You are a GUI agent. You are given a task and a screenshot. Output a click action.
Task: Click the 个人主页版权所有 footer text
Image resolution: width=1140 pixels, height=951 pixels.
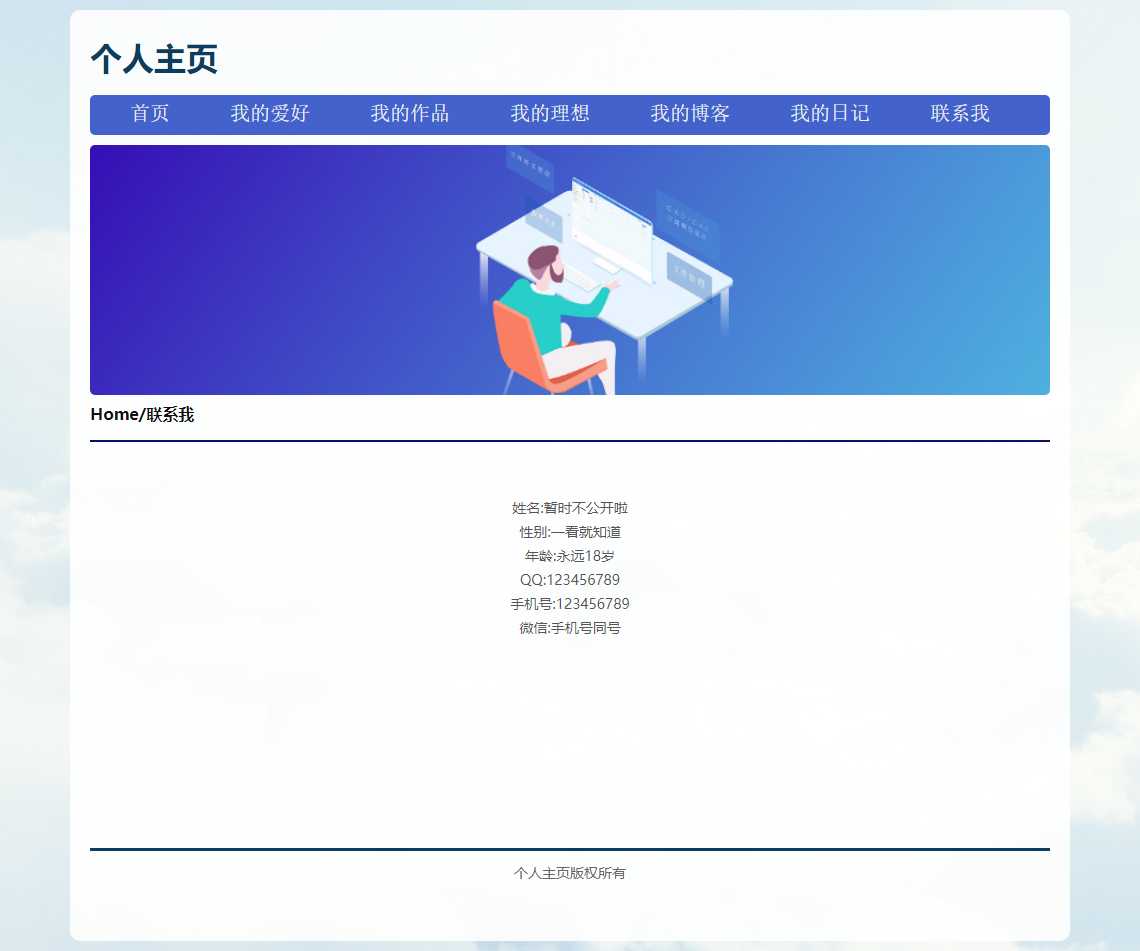click(570, 873)
